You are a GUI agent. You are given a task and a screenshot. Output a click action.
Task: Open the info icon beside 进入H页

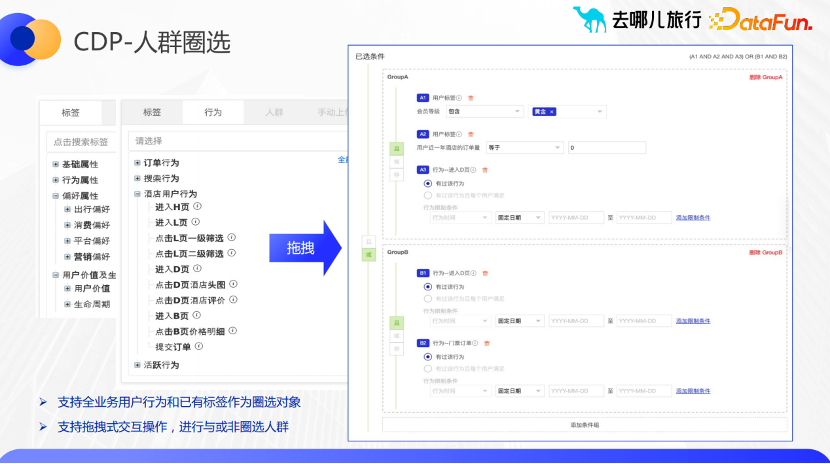tap(197, 206)
